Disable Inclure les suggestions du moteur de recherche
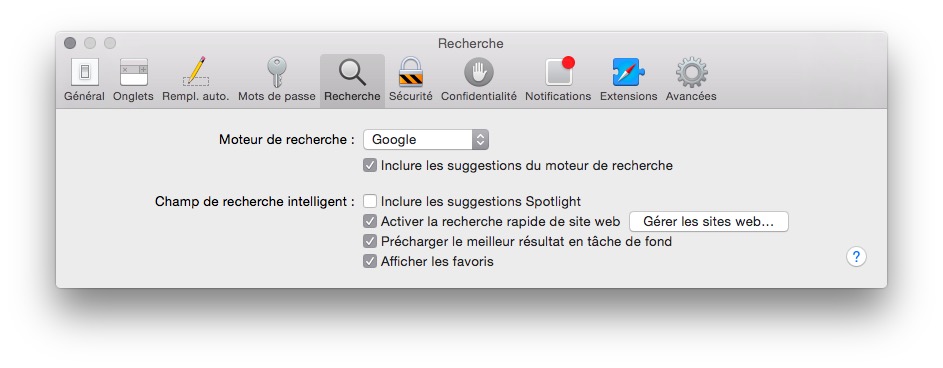943x368 pixels. (370, 165)
